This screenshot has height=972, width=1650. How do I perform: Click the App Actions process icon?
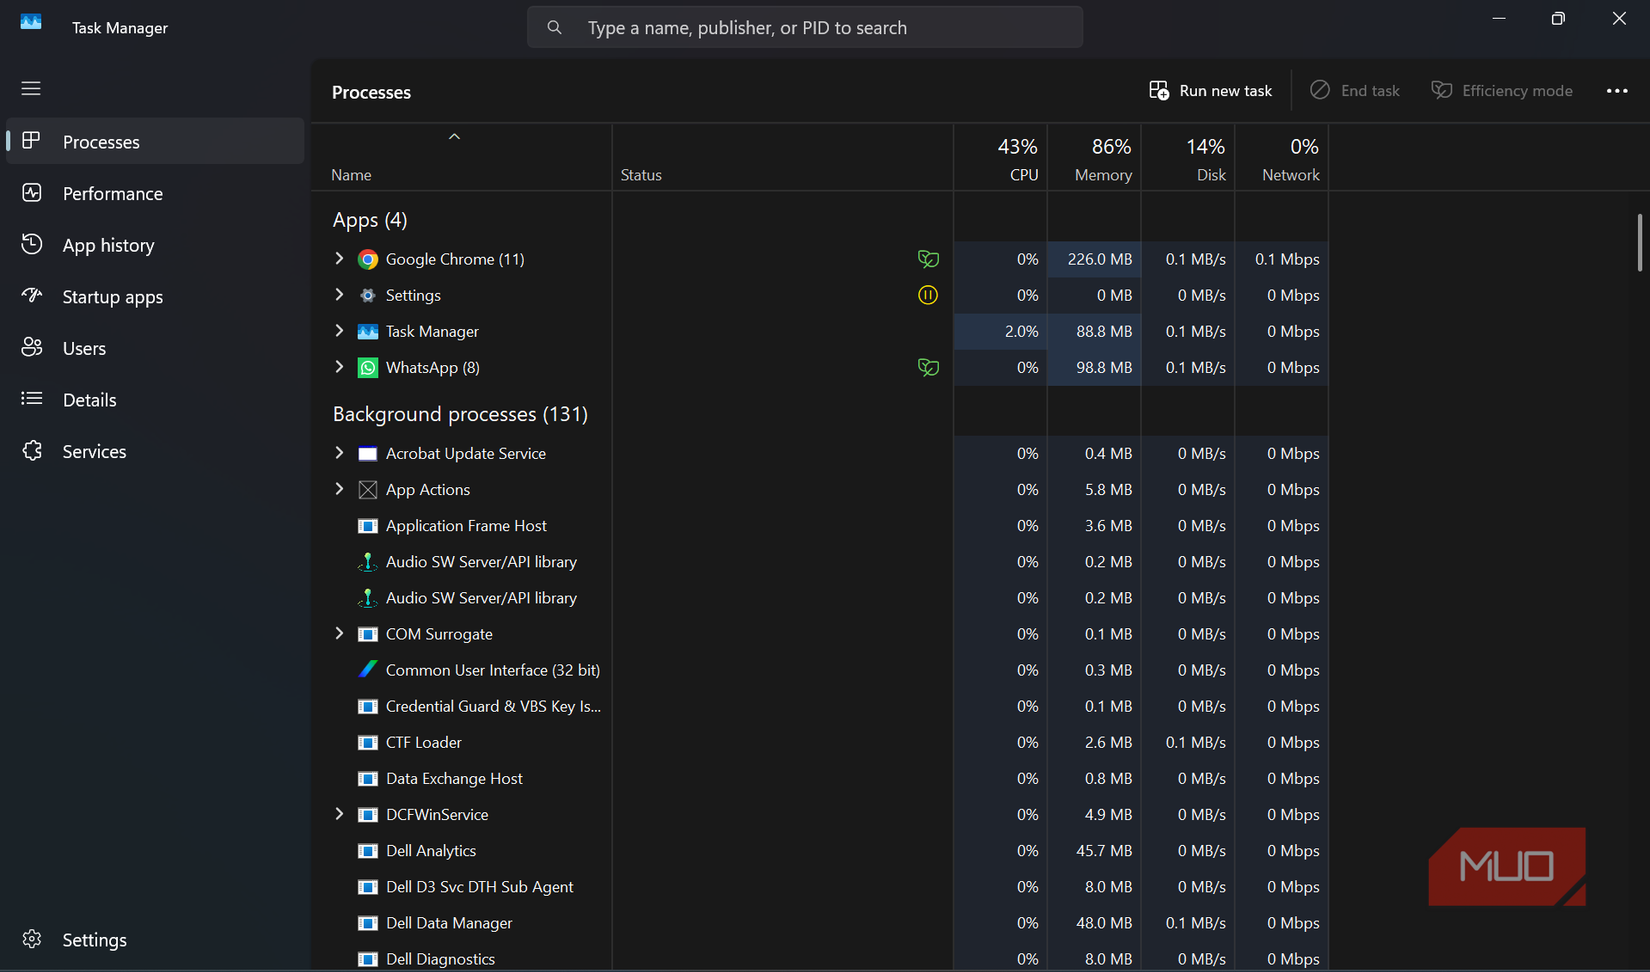[368, 489]
